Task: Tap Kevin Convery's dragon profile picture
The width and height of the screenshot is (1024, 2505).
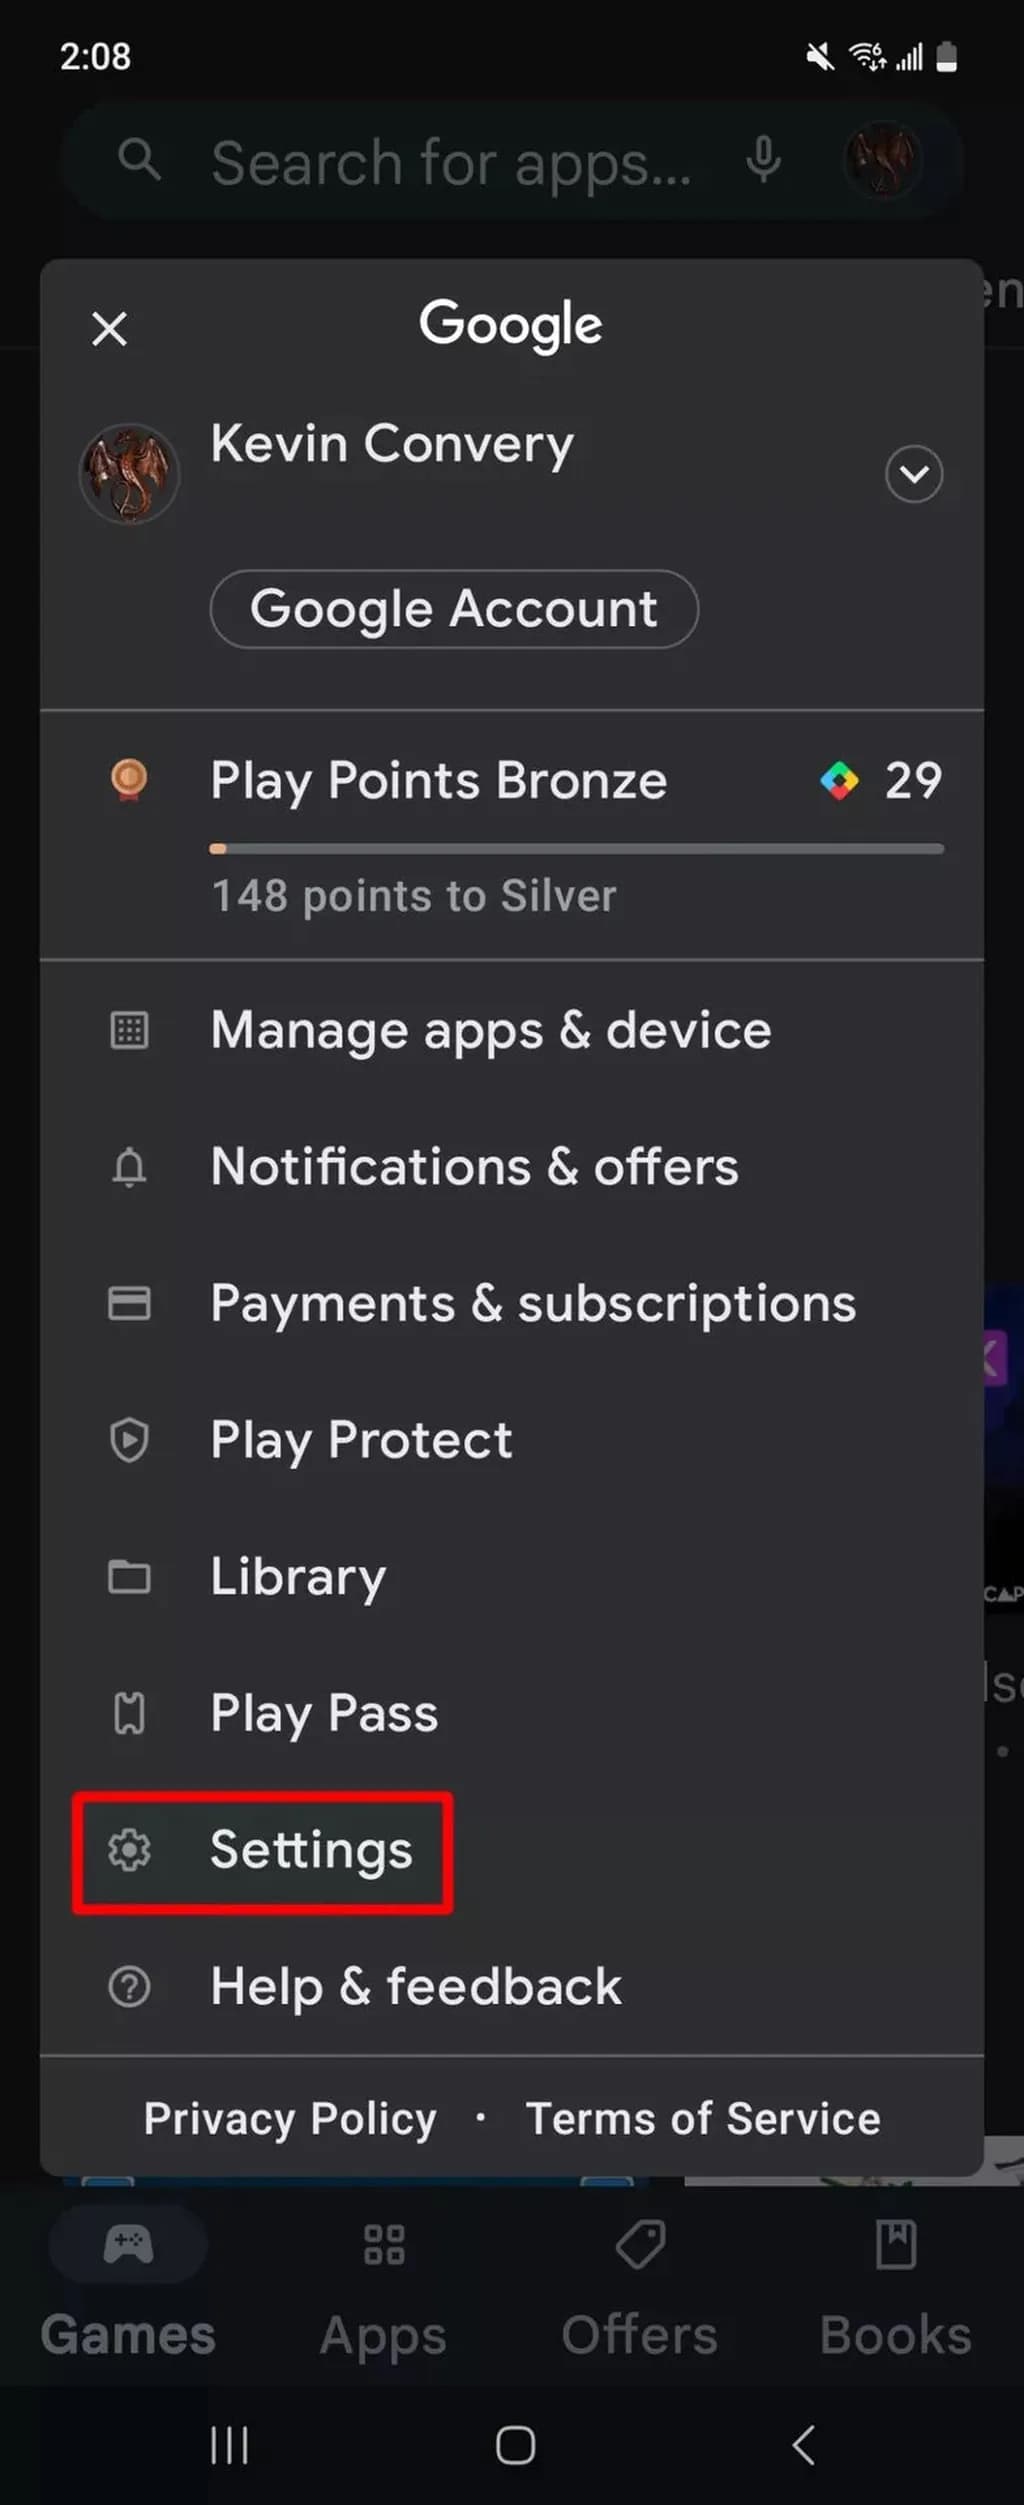Action: (x=129, y=473)
